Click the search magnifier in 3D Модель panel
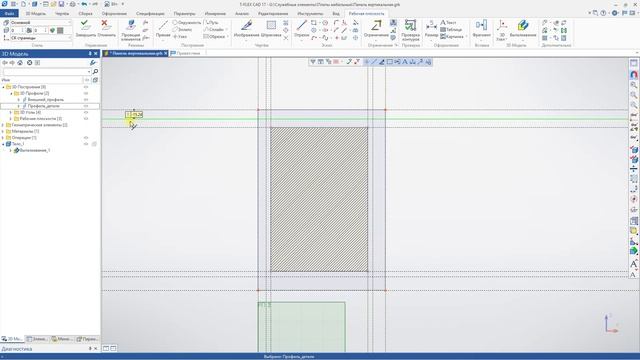 (96, 71)
